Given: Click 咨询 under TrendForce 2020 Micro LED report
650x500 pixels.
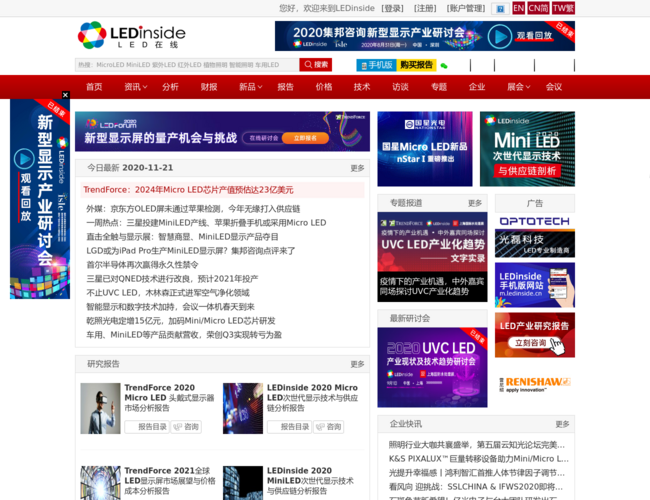Looking at the screenshot, I should [x=187, y=427].
